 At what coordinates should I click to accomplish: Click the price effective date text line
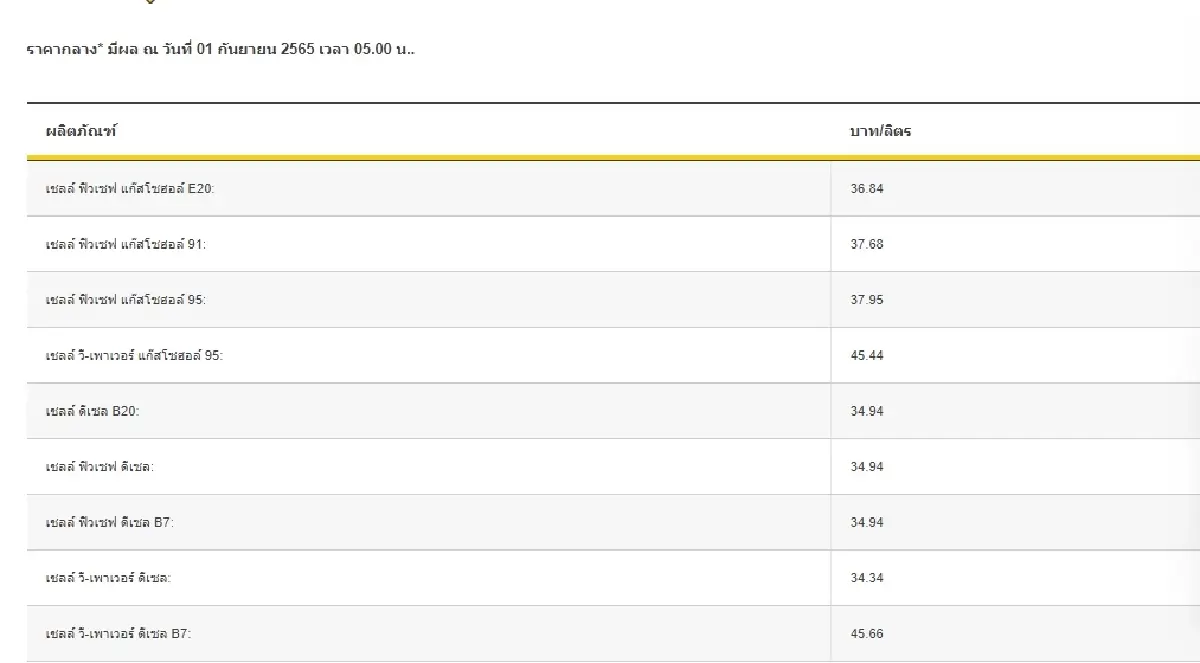coord(220,49)
